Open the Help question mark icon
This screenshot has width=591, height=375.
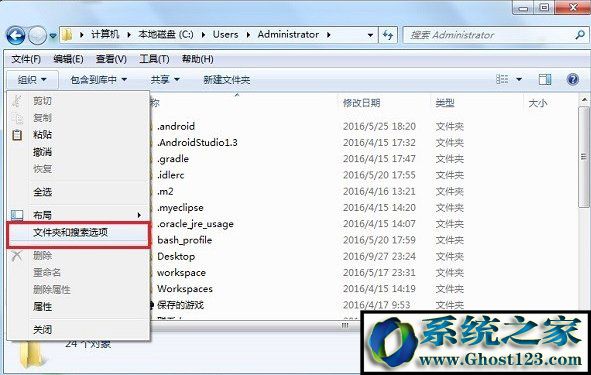573,80
